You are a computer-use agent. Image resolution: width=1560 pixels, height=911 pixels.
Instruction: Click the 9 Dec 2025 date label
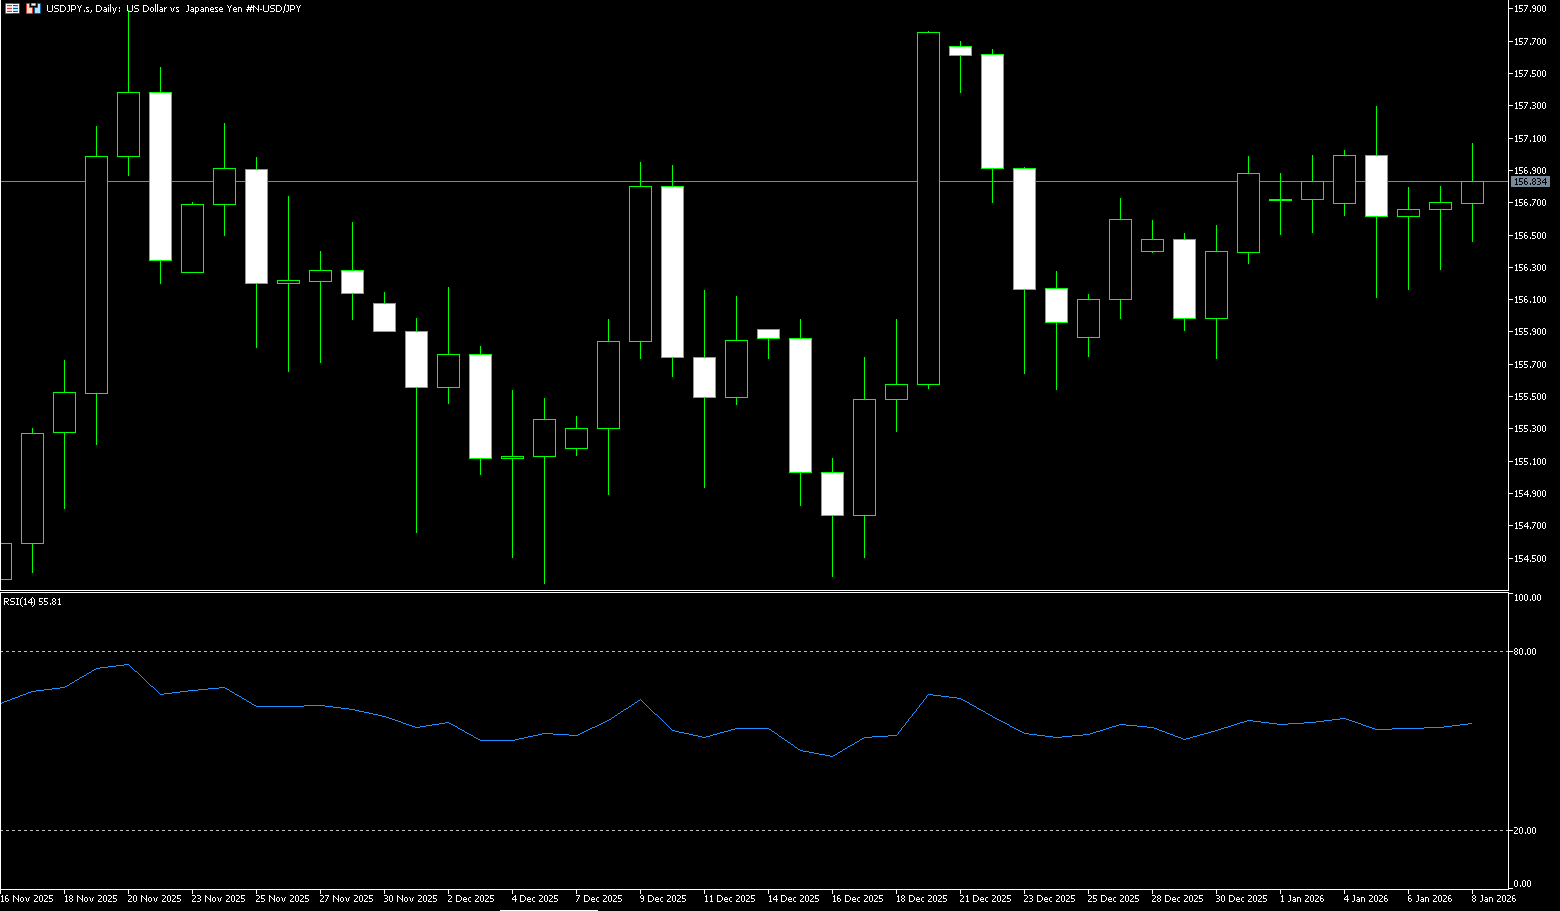663,899
